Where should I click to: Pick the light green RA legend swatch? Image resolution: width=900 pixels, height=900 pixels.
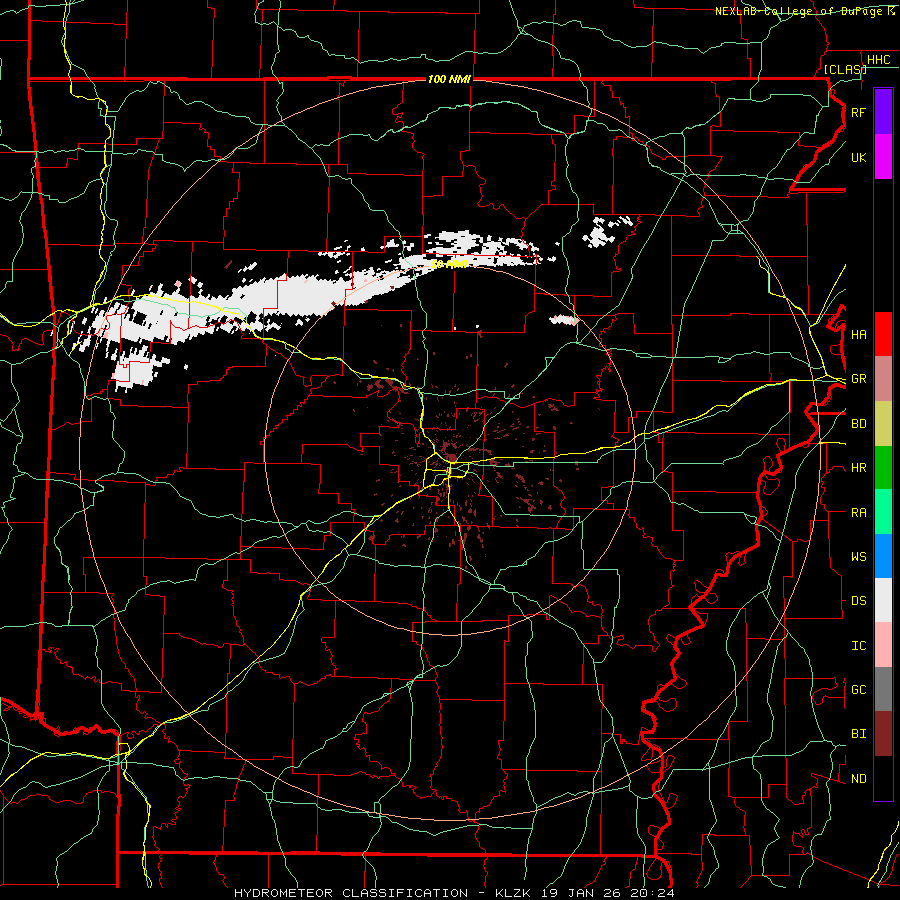[883, 512]
